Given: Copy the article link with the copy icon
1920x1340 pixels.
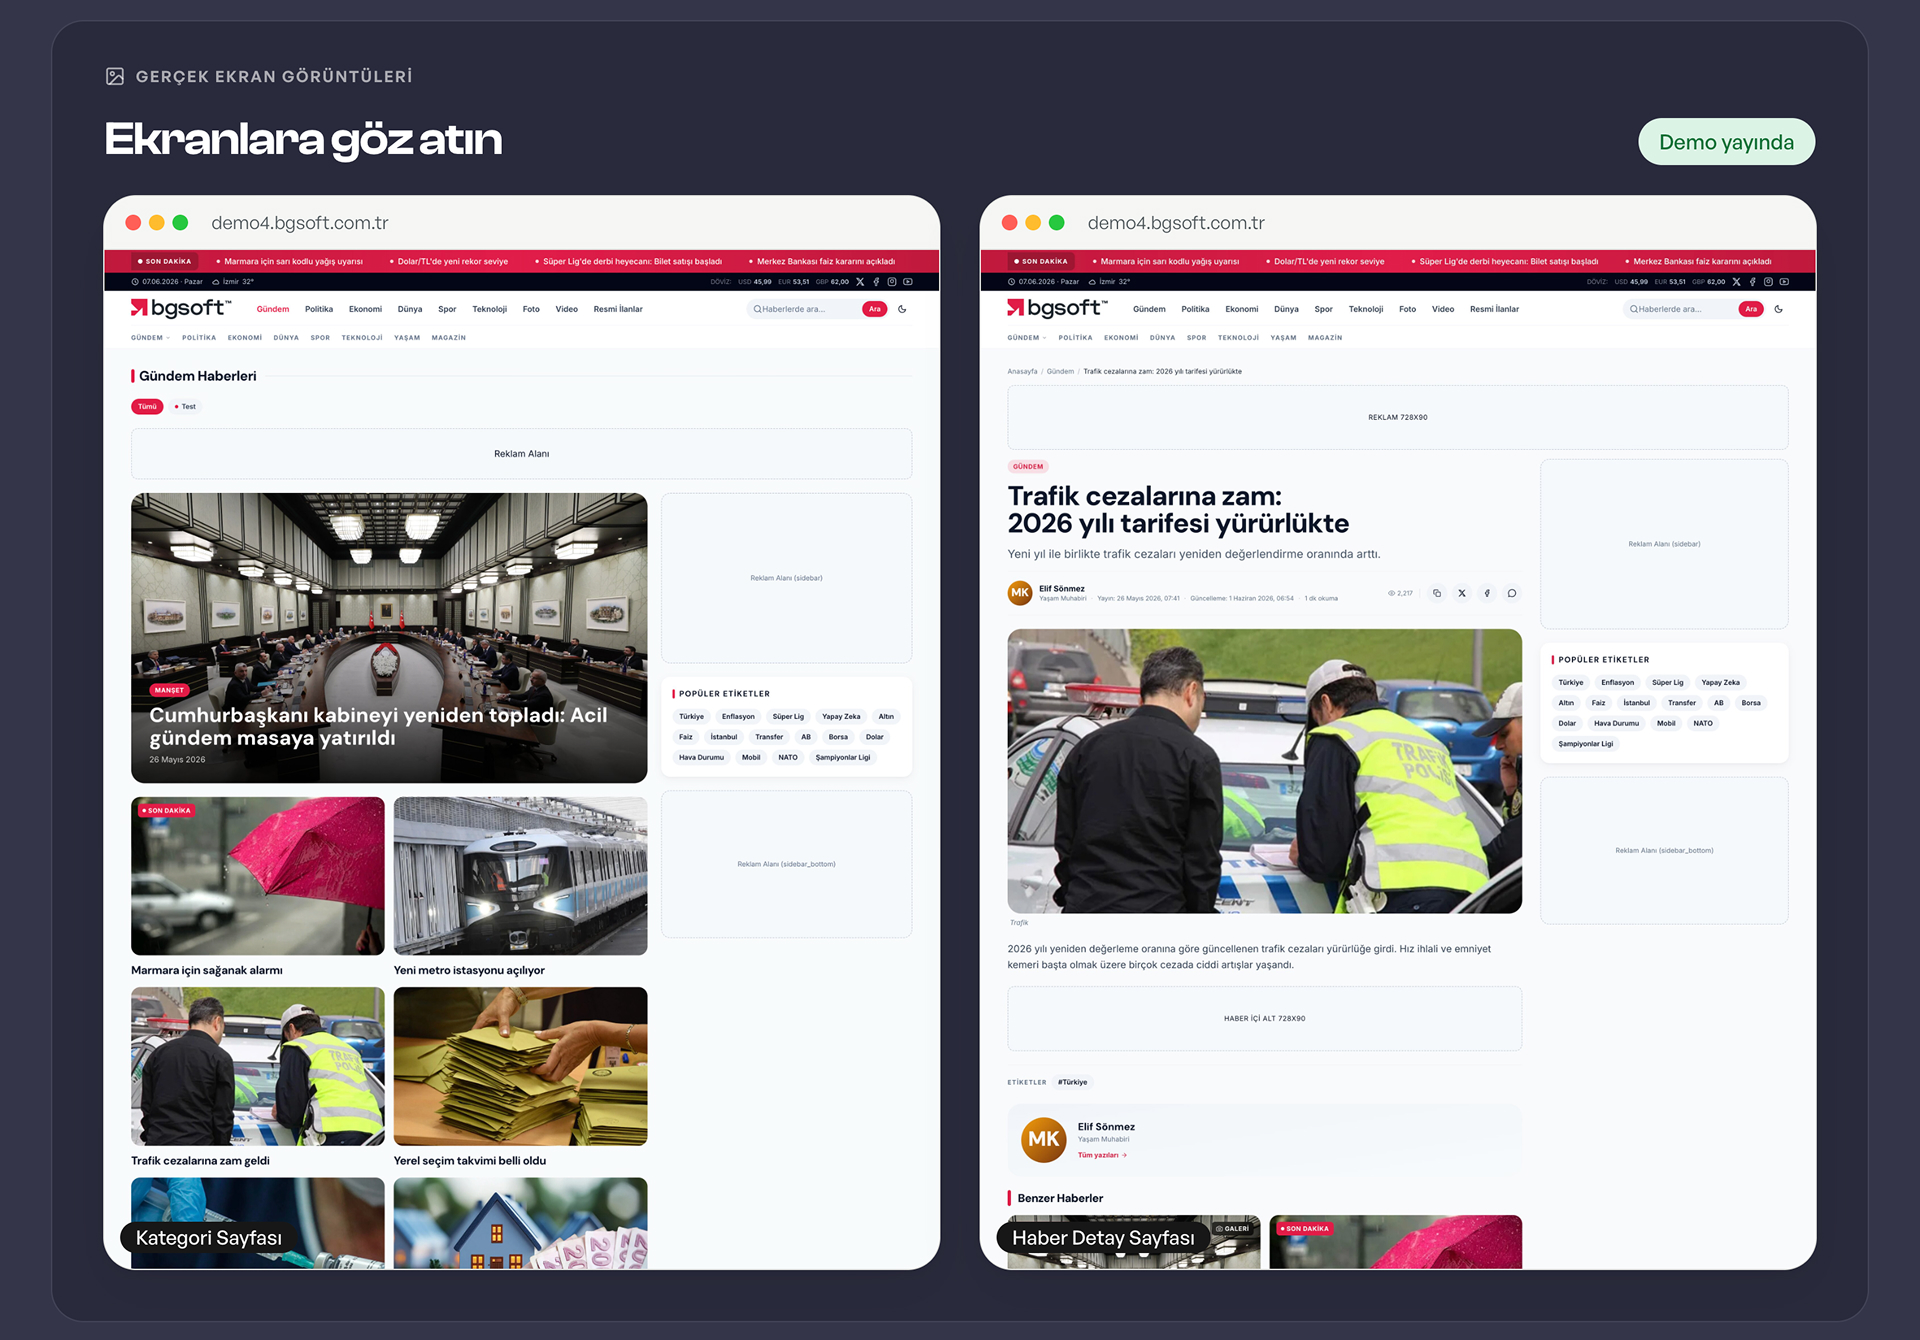Looking at the screenshot, I should coord(1437,593).
